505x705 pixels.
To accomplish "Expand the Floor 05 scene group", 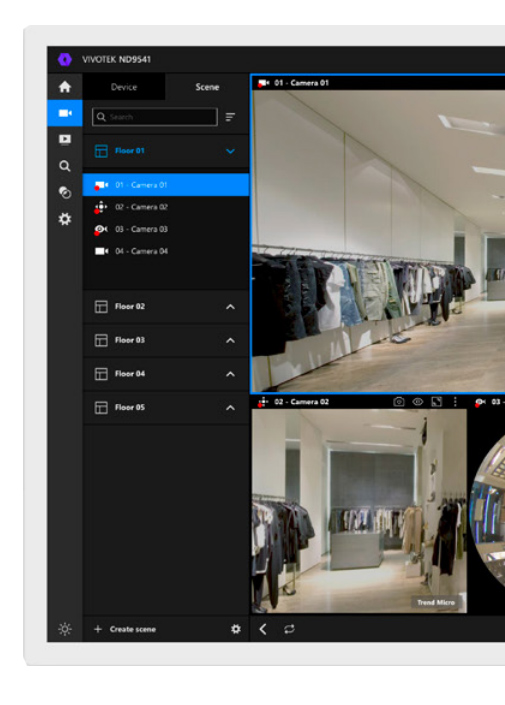I will click(230, 408).
